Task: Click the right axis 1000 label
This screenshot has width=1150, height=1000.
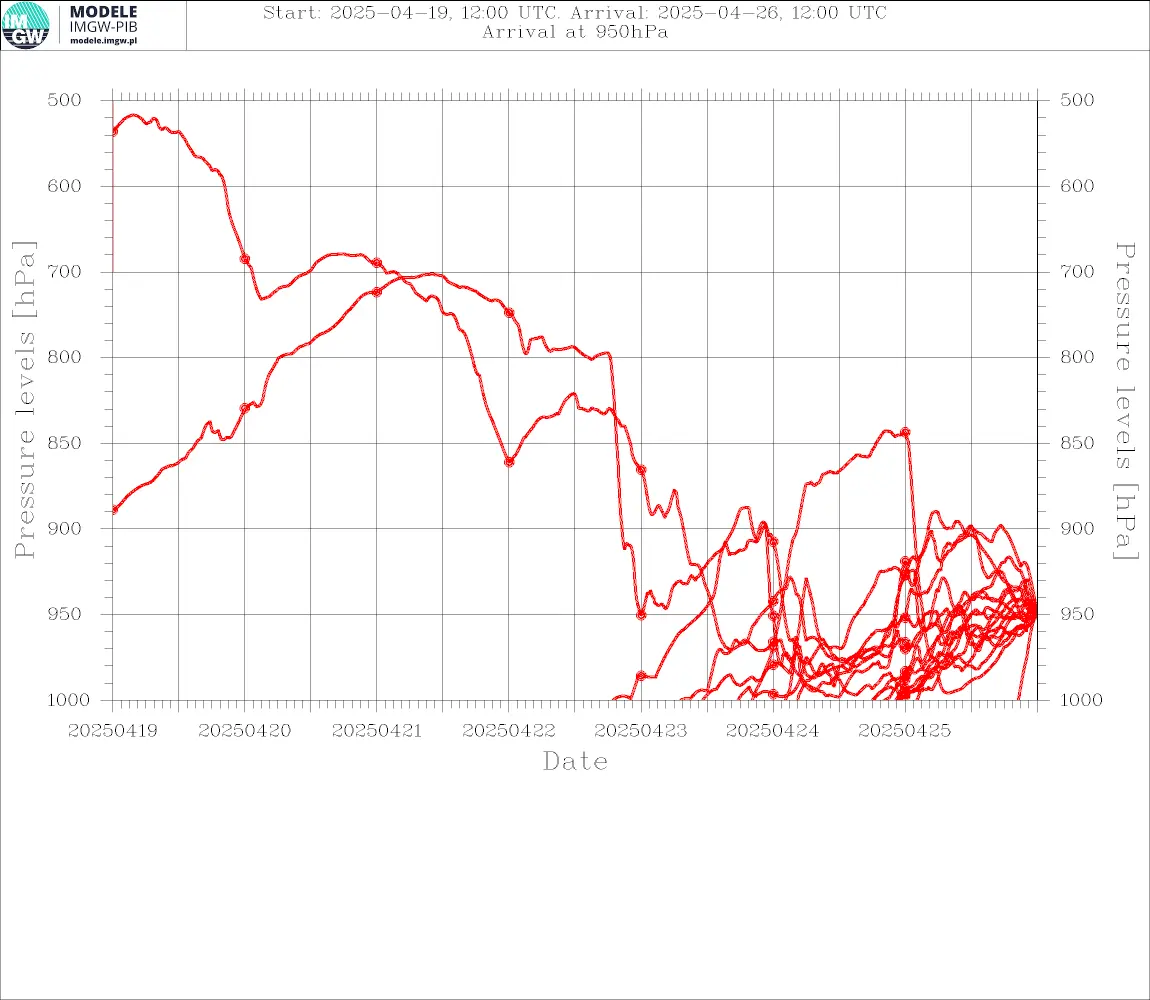Action: [1082, 700]
